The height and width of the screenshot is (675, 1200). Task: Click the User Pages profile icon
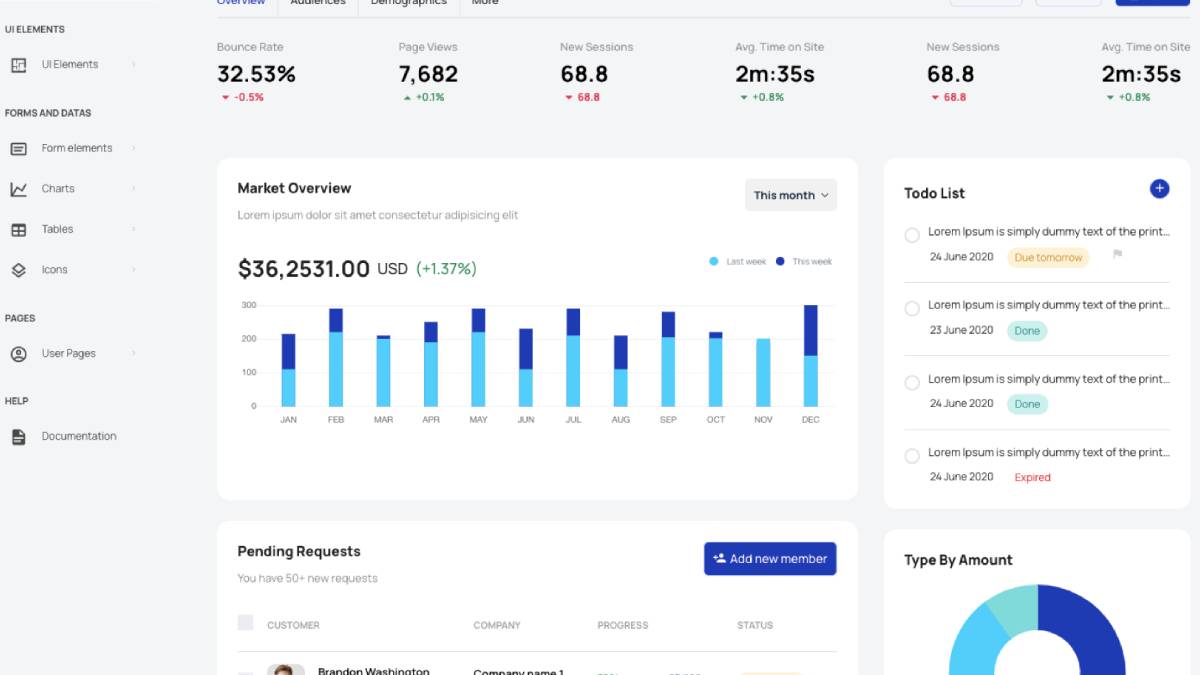(18, 354)
